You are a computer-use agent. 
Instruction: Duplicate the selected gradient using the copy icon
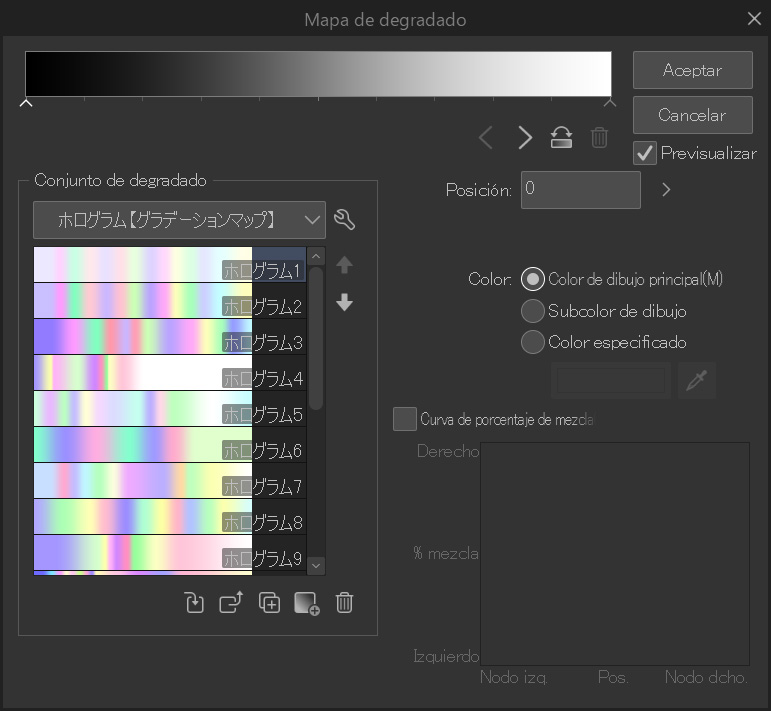pyautogui.click(x=269, y=603)
